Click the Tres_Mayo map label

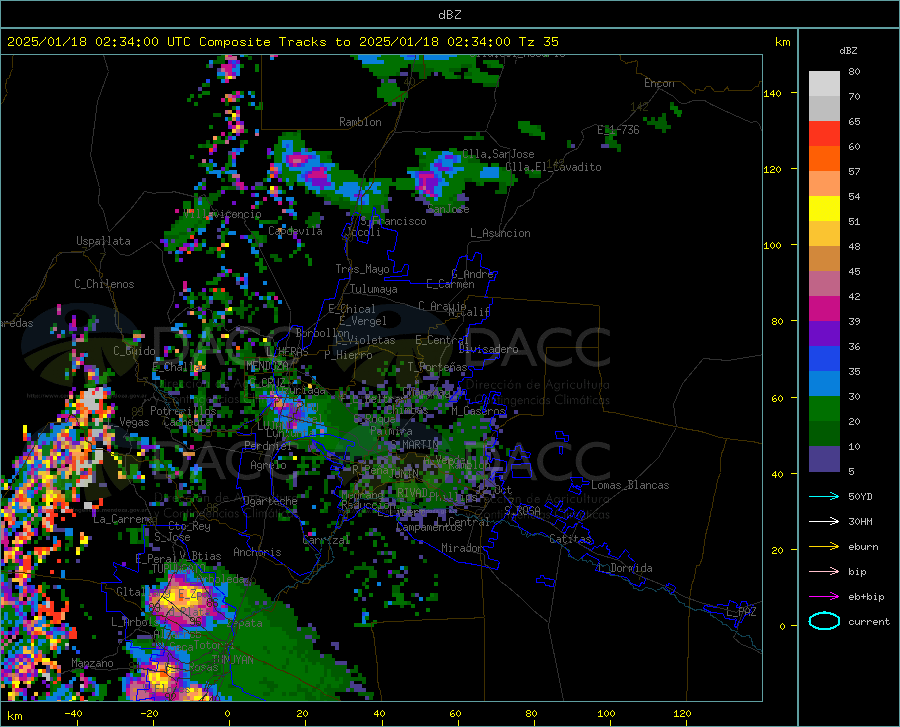pyautogui.click(x=362, y=269)
